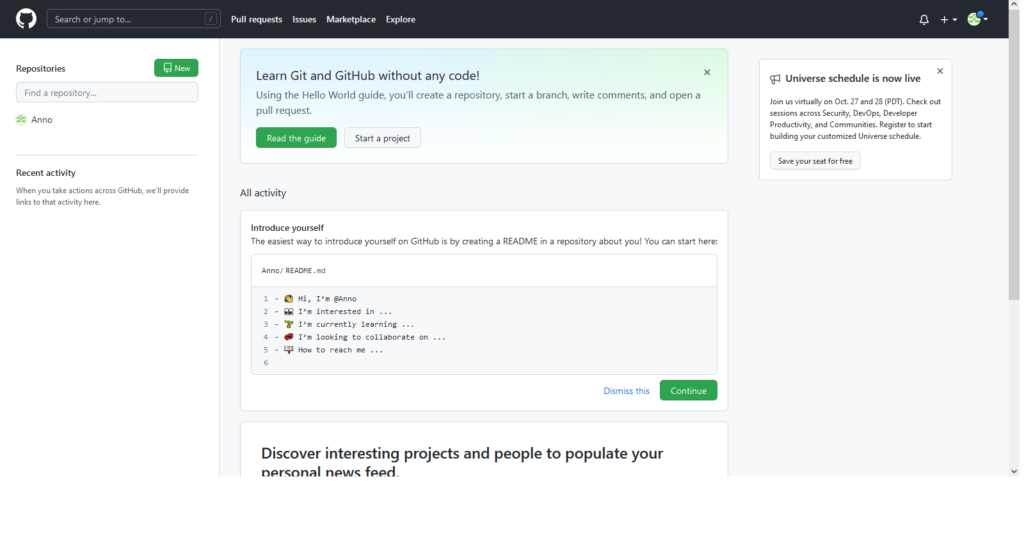Image resolution: width=1024 pixels, height=550 pixels.
Task: Select Explore in the header
Action: coord(400,19)
